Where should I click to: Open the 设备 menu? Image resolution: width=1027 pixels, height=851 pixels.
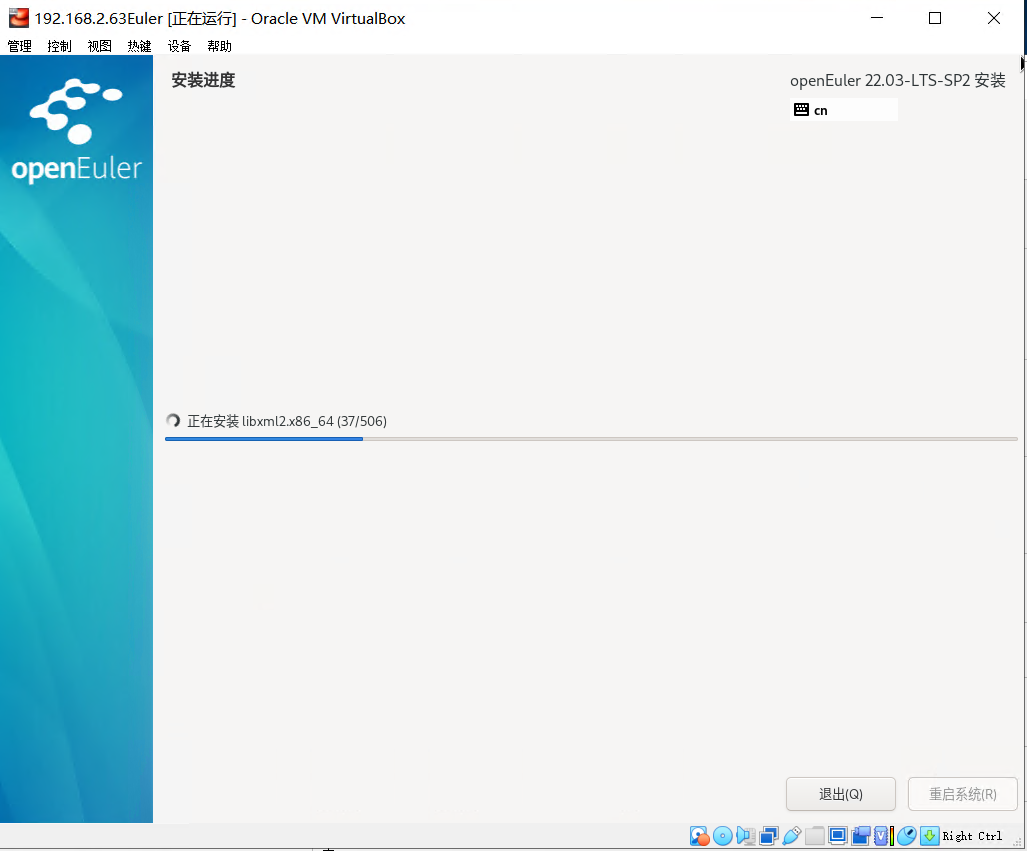coord(179,46)
